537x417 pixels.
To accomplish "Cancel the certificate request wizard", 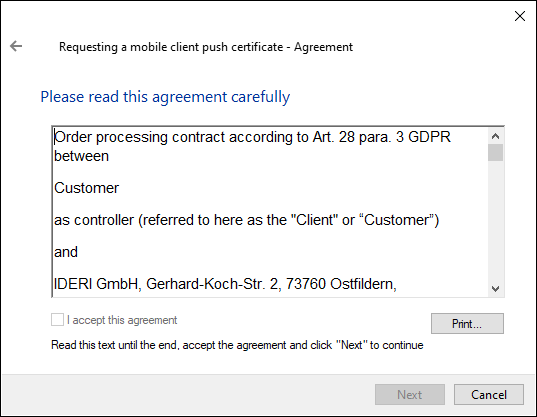I will 489,395.
